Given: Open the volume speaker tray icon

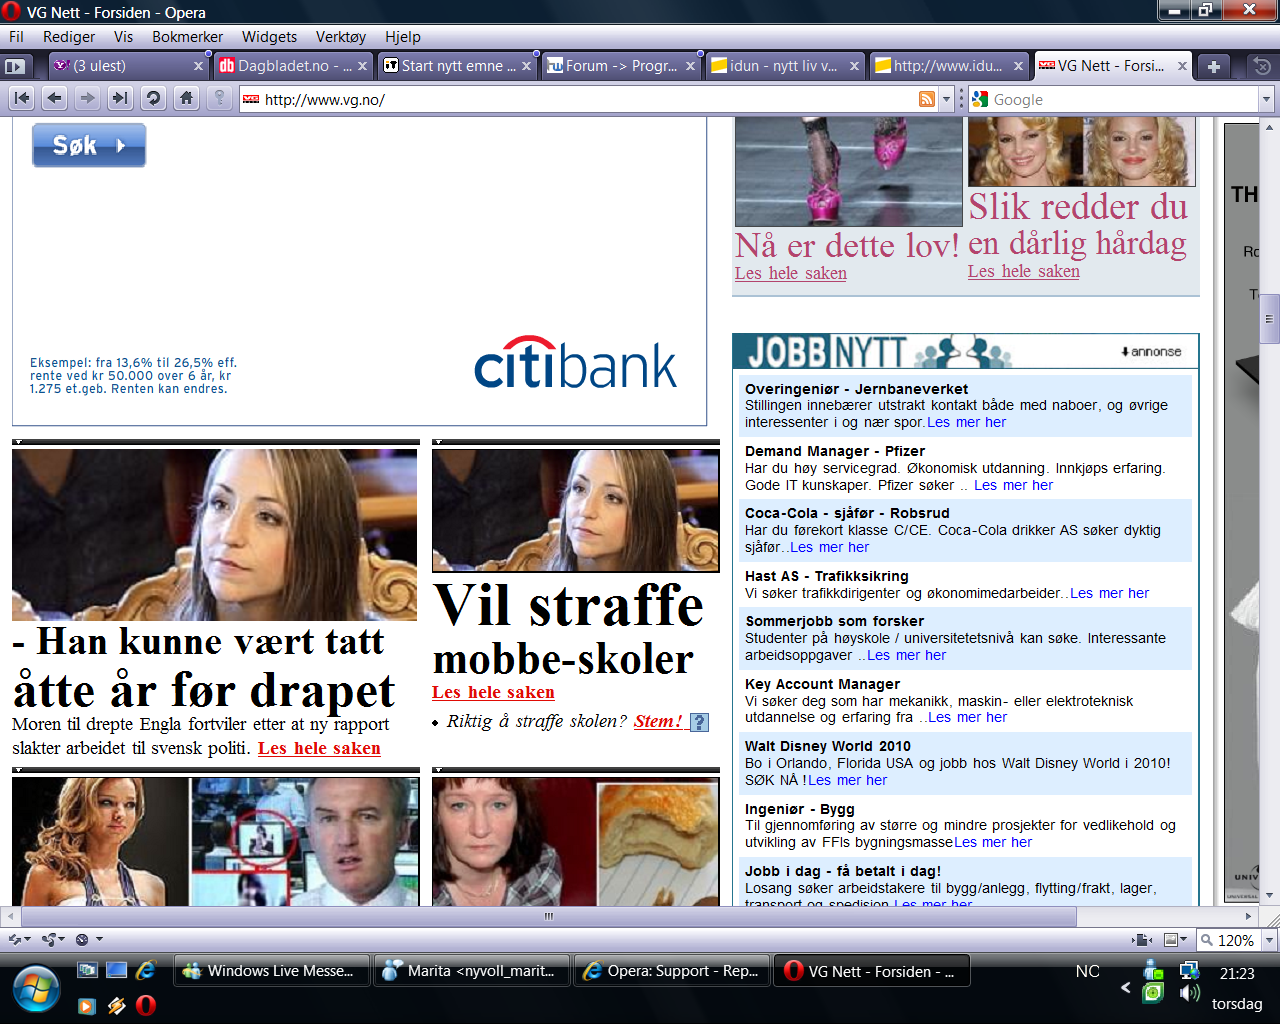Looking at the screenshot, I should (x=1189, y=993).
